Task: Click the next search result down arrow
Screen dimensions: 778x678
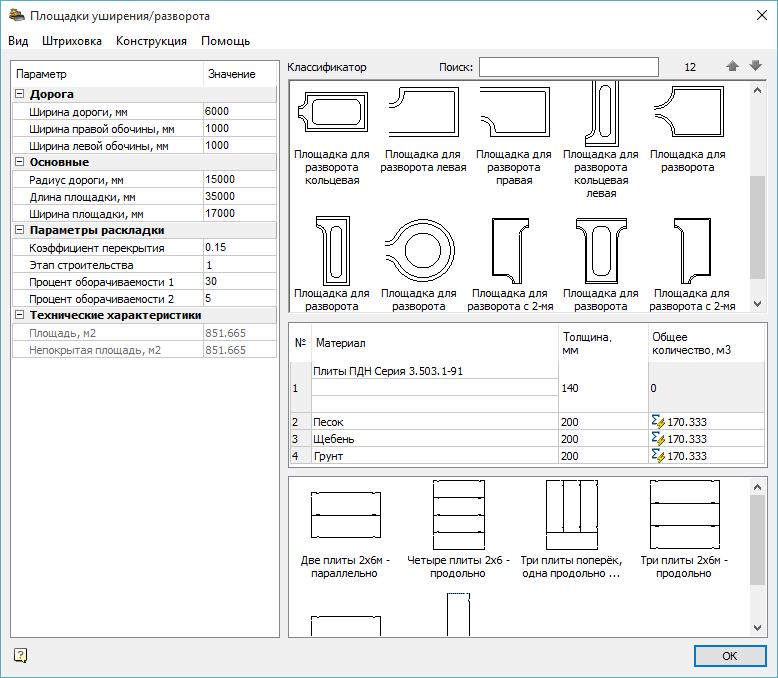Action: 755,67
